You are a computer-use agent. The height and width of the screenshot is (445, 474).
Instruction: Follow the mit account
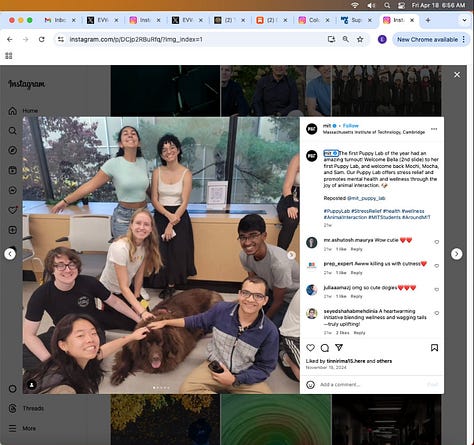pos(351,126)
